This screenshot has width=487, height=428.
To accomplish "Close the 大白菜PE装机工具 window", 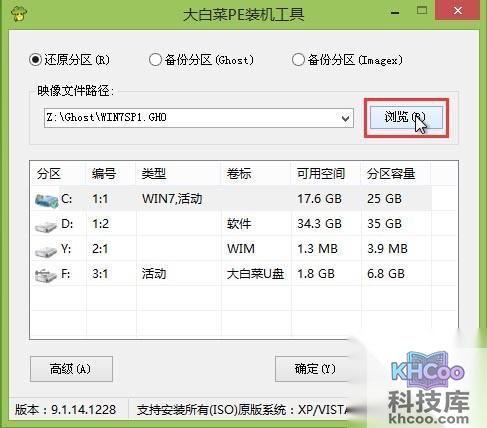I will [457, 11].
